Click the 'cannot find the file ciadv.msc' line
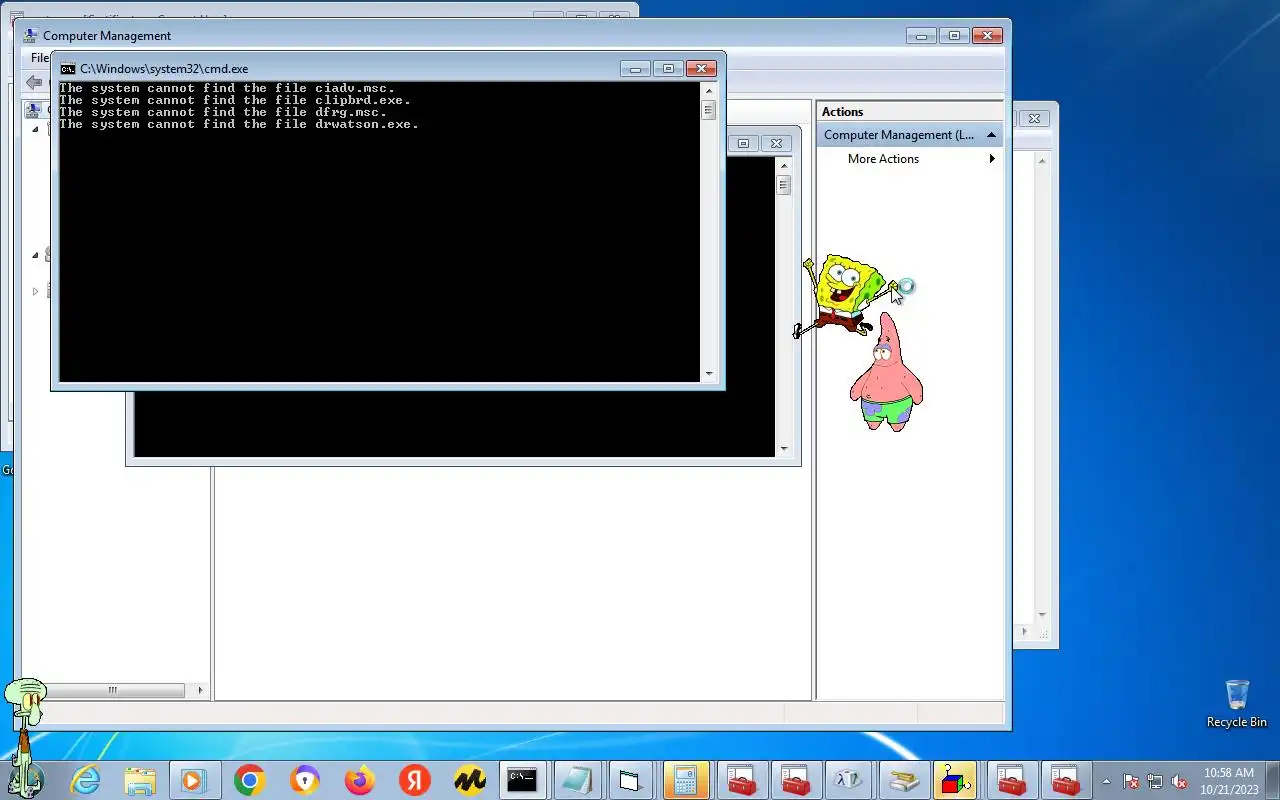This screenshot has height=800, width=1280. tap(227, 88)
